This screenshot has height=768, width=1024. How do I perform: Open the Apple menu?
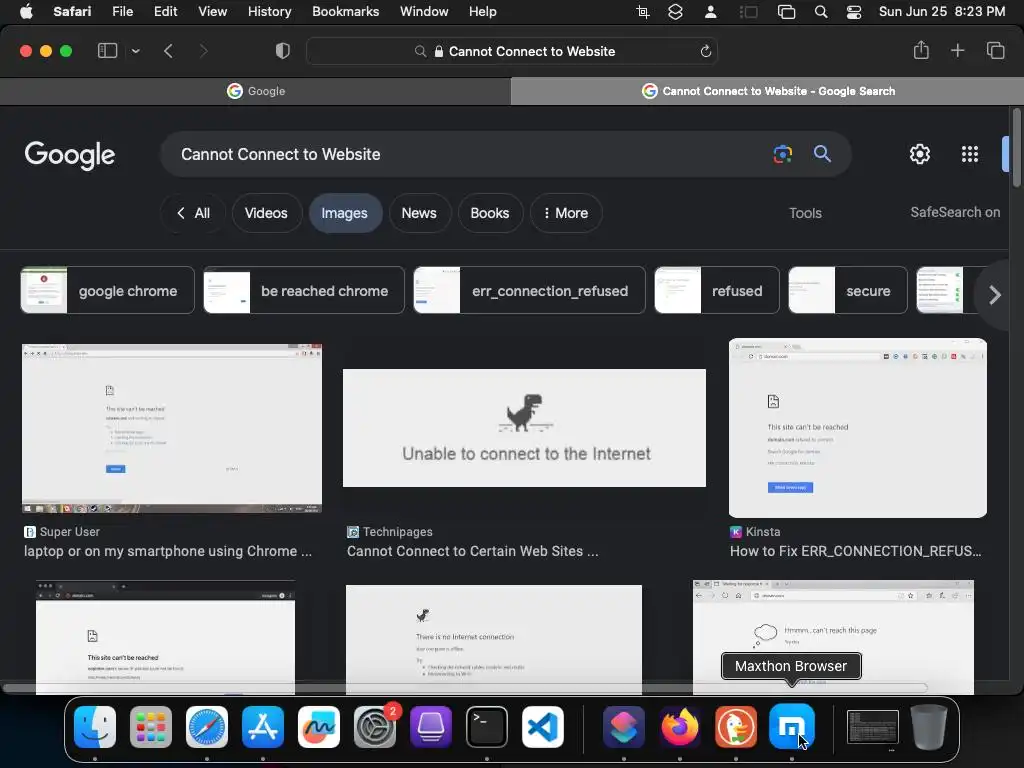26,12
